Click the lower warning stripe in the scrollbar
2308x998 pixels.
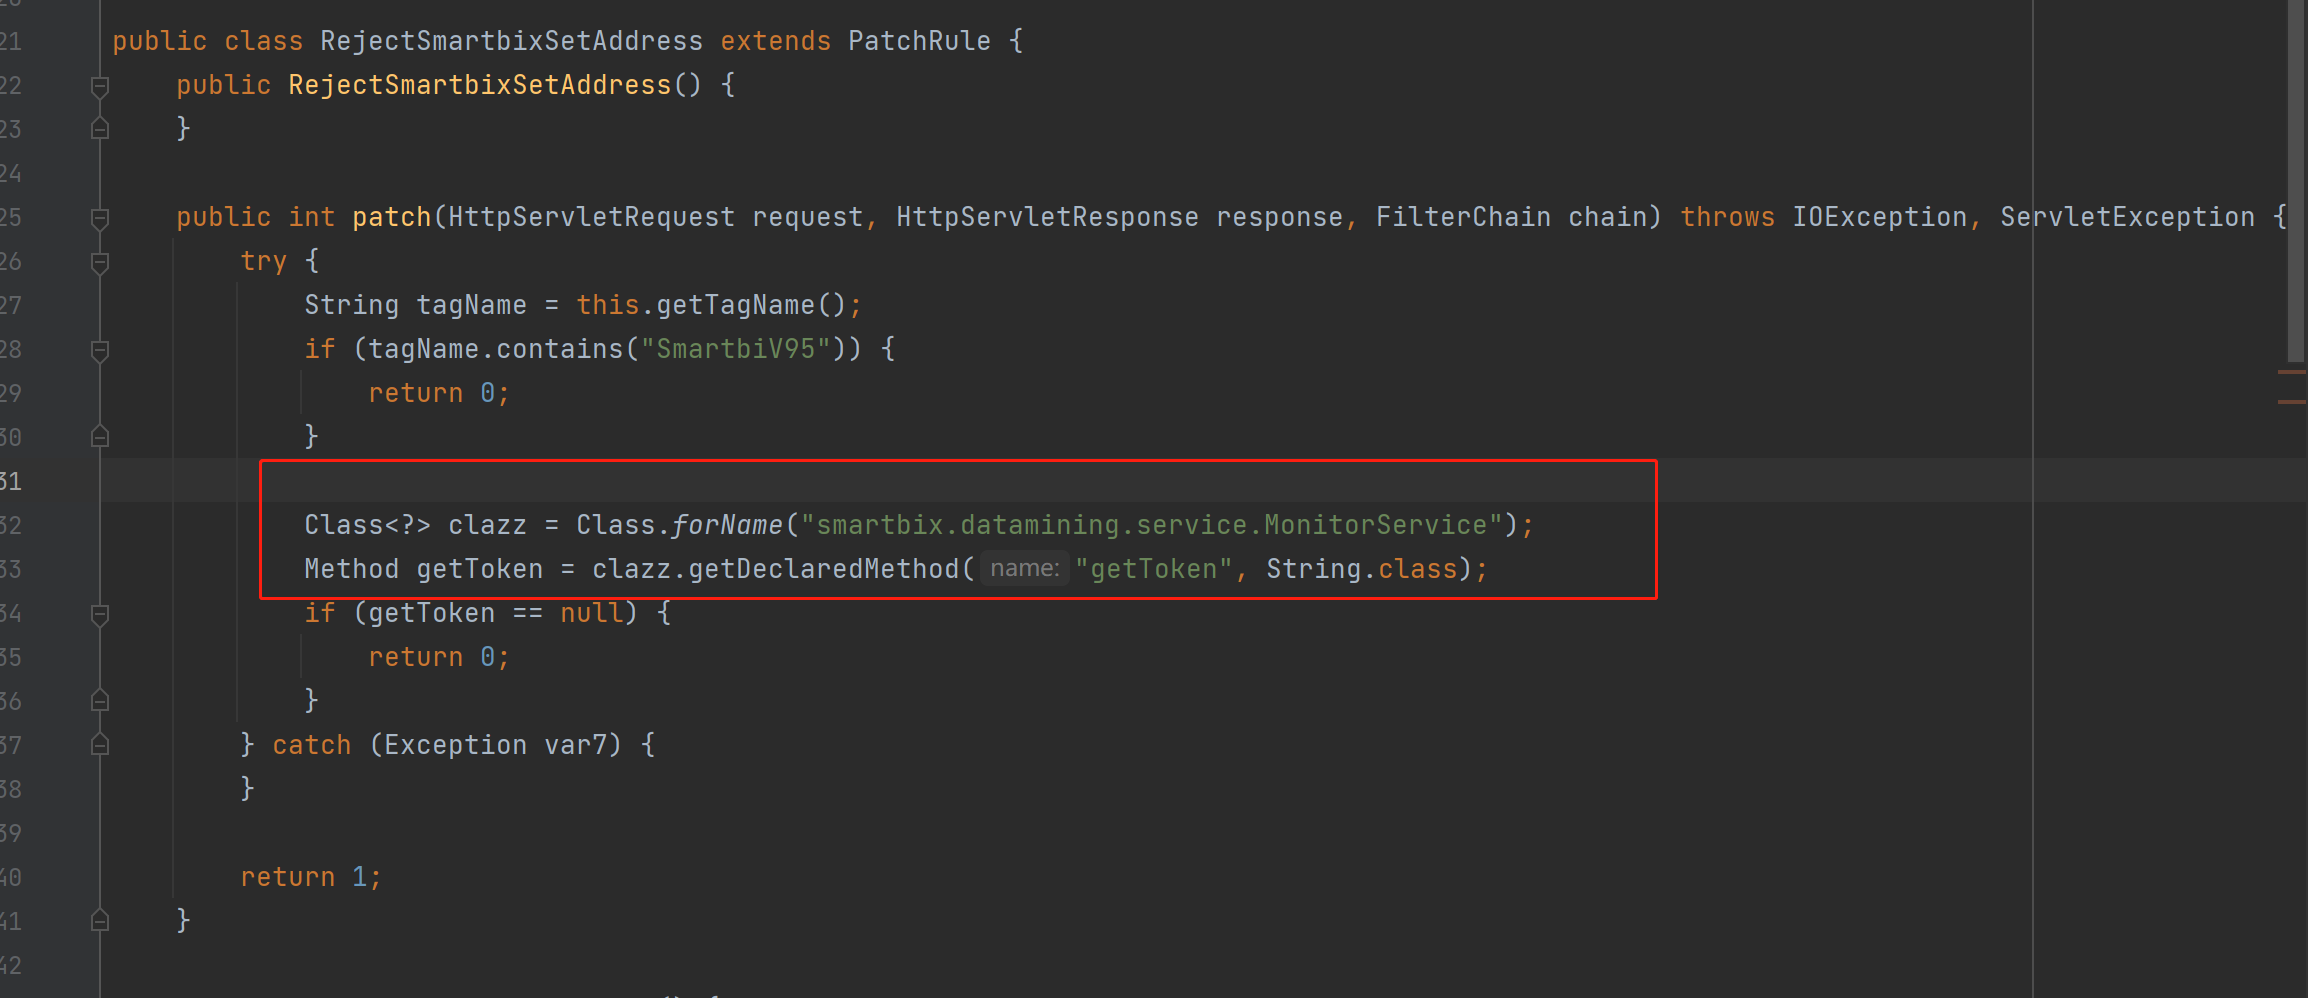pos(2291,402)
